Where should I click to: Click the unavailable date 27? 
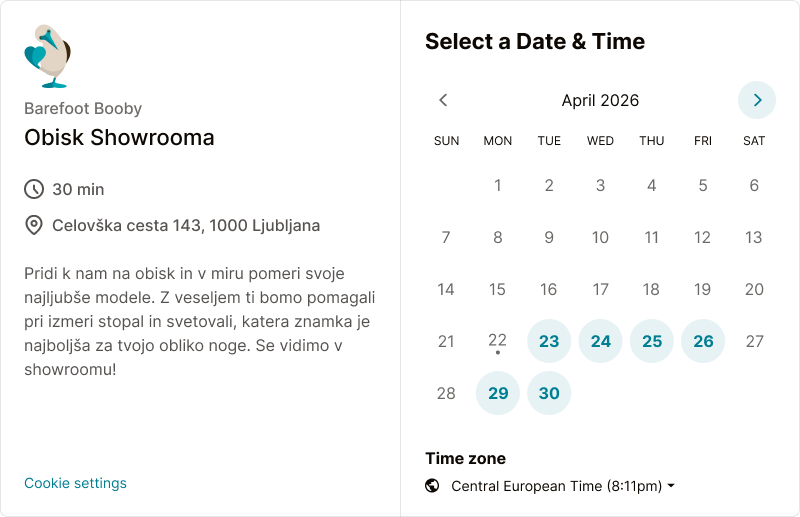(754, 341)
